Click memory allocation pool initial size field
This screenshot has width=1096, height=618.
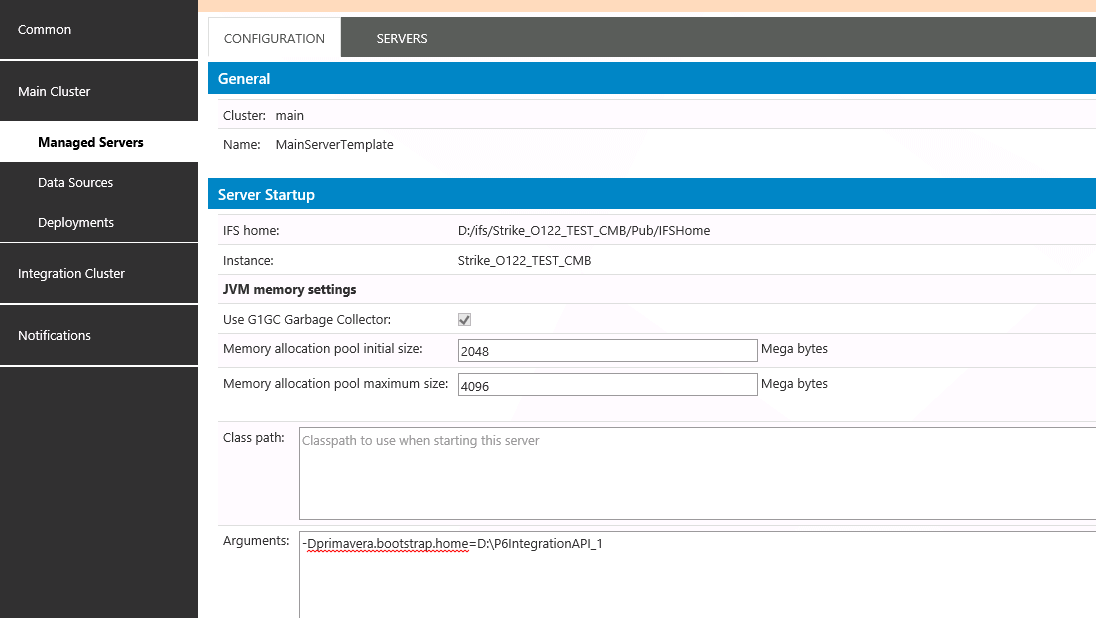(607, 350)
